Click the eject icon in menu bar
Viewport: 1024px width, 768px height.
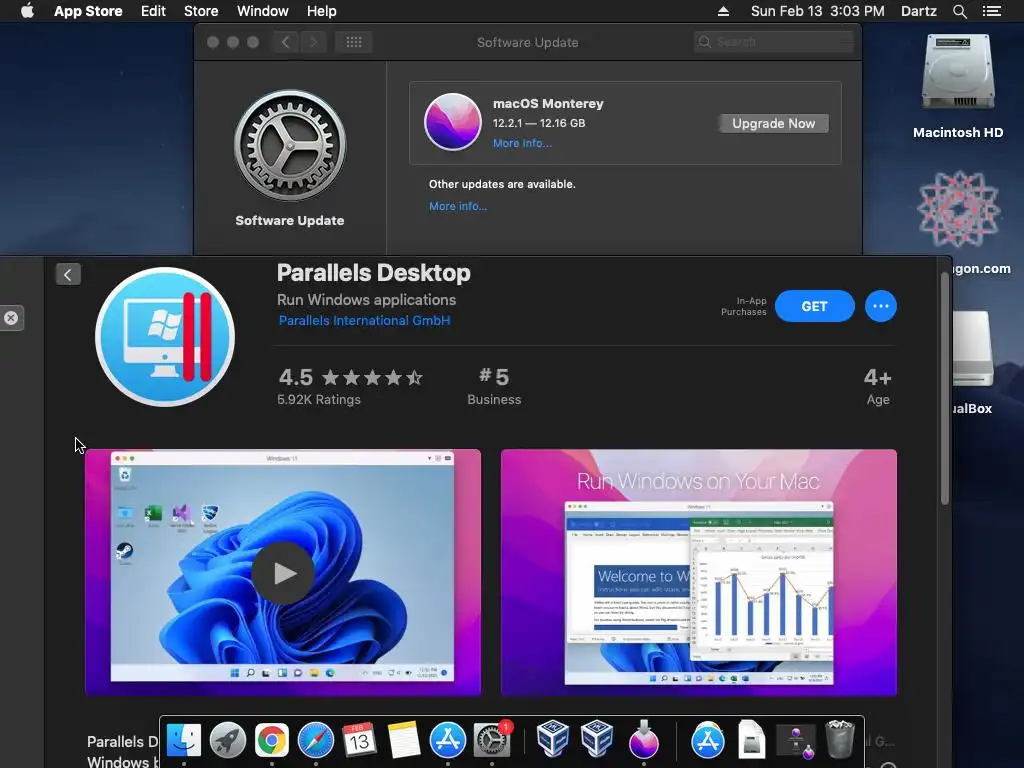pos(723,11)
